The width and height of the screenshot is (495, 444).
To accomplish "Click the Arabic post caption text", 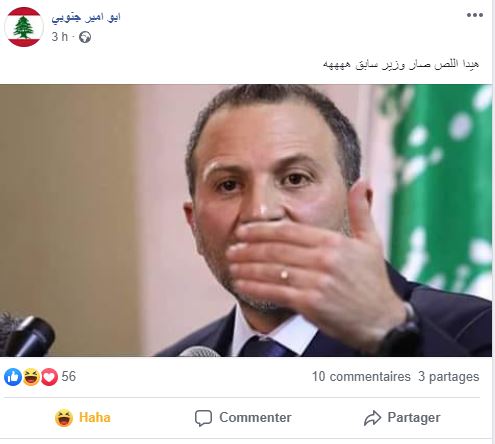I will coord(401,64).
